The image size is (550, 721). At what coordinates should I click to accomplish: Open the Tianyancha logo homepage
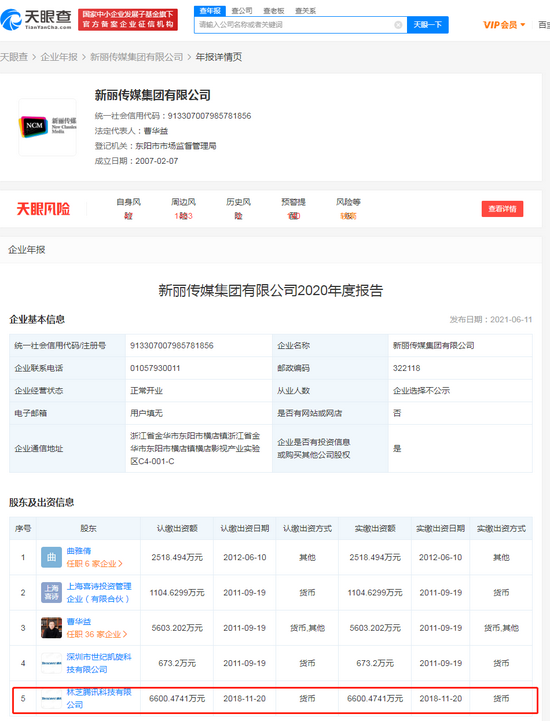click(x=36, y=19)
